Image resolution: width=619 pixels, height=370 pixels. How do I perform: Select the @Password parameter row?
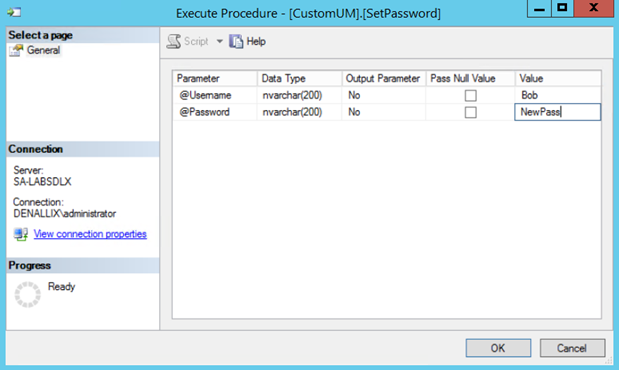pyautogui.click(x=387, y=112)
